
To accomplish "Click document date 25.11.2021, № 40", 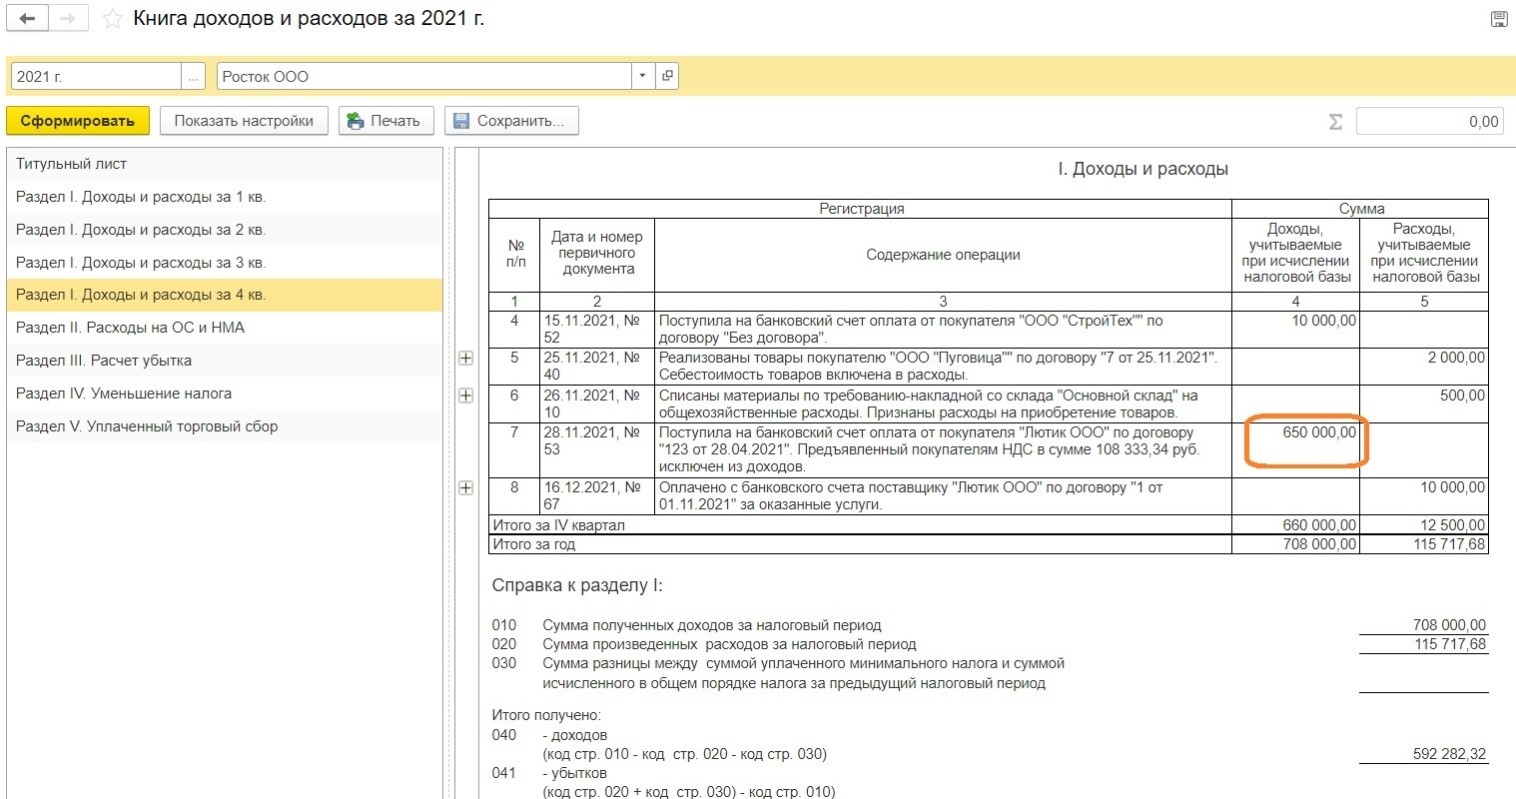I will pyautogui.click(x=597, y=367).
